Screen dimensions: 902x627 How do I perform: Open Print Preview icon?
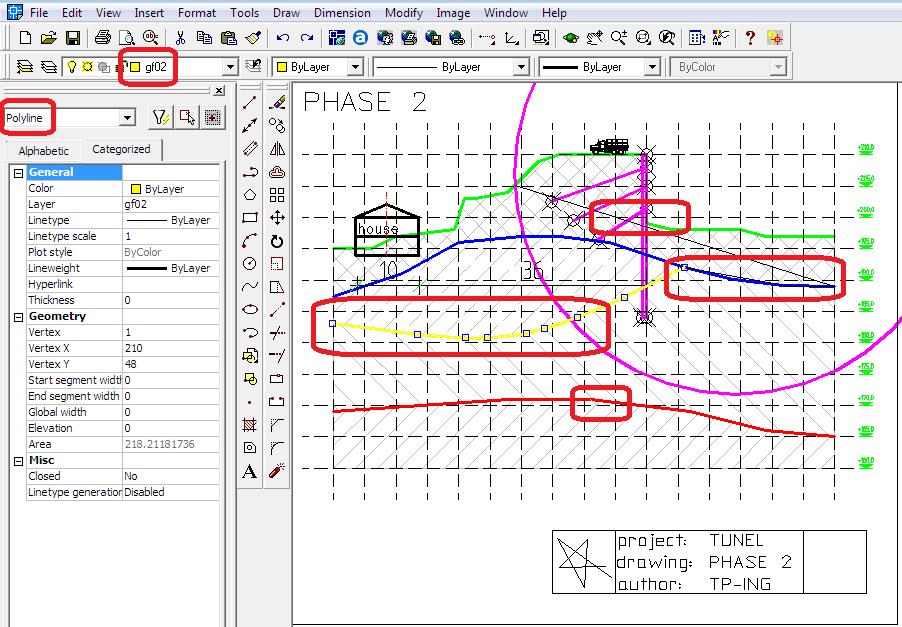tap(127, 38)
